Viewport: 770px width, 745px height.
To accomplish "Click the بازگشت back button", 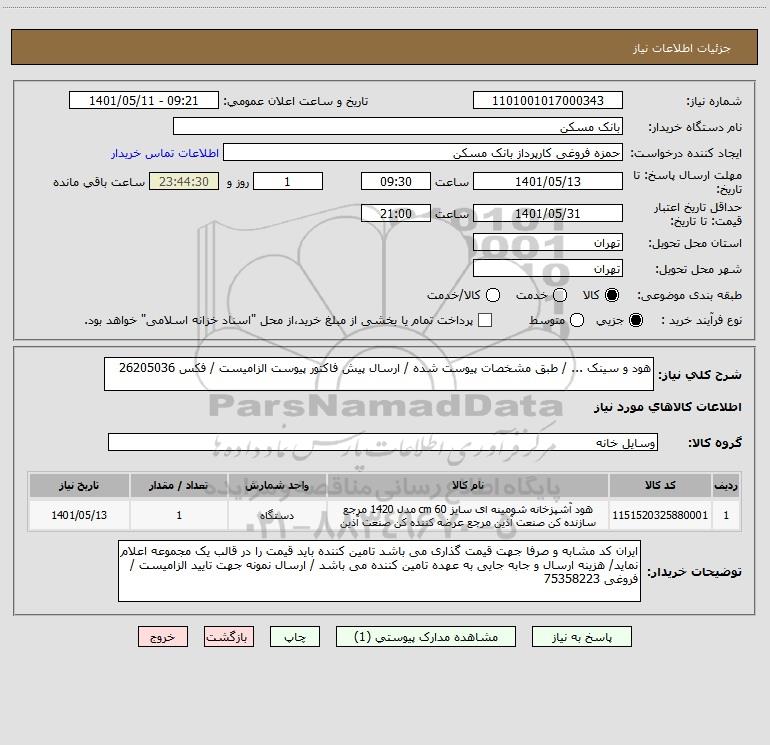I will pos(229,637).
